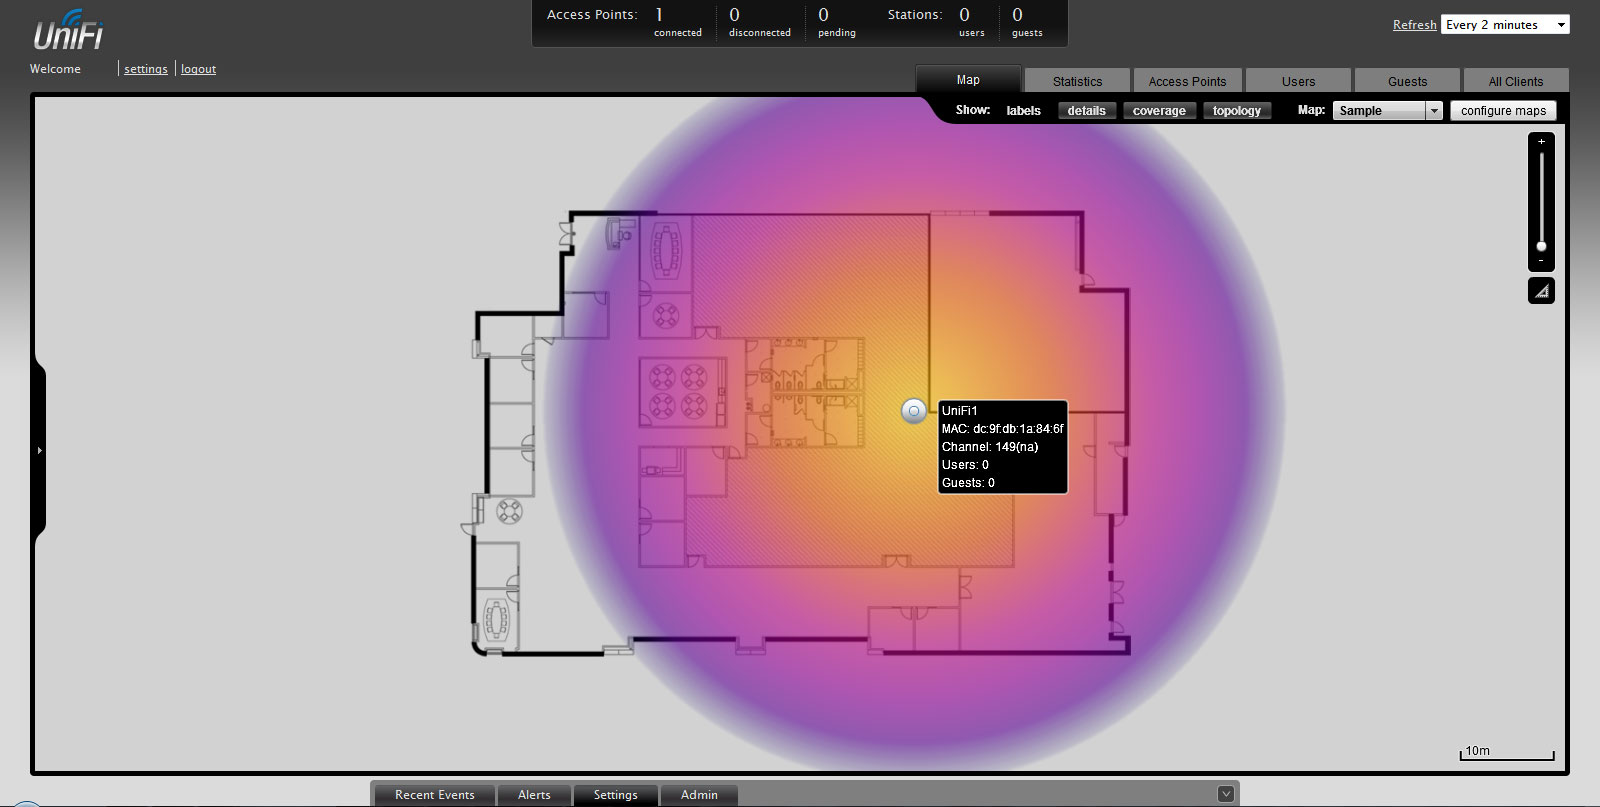Click the Refresh link
This screenshot has height=807, width=1600.
click(1414, 25)
